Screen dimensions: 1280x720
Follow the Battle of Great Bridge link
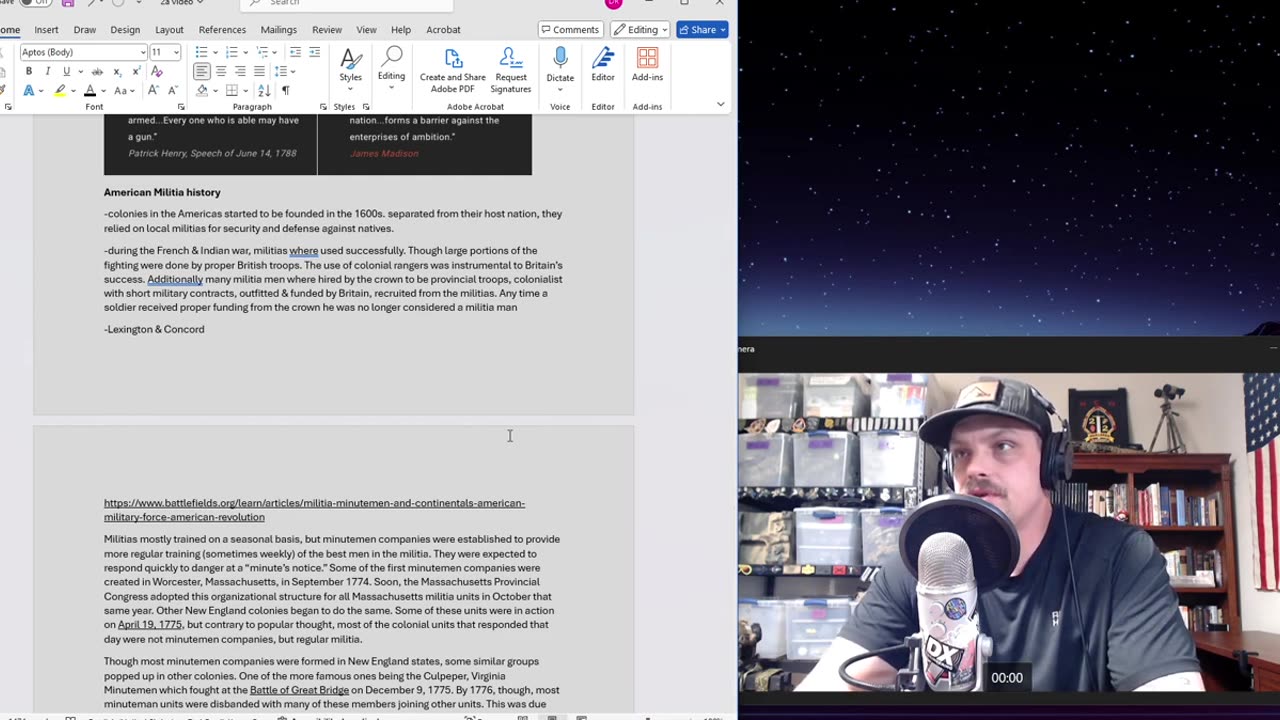coord(299,690)
